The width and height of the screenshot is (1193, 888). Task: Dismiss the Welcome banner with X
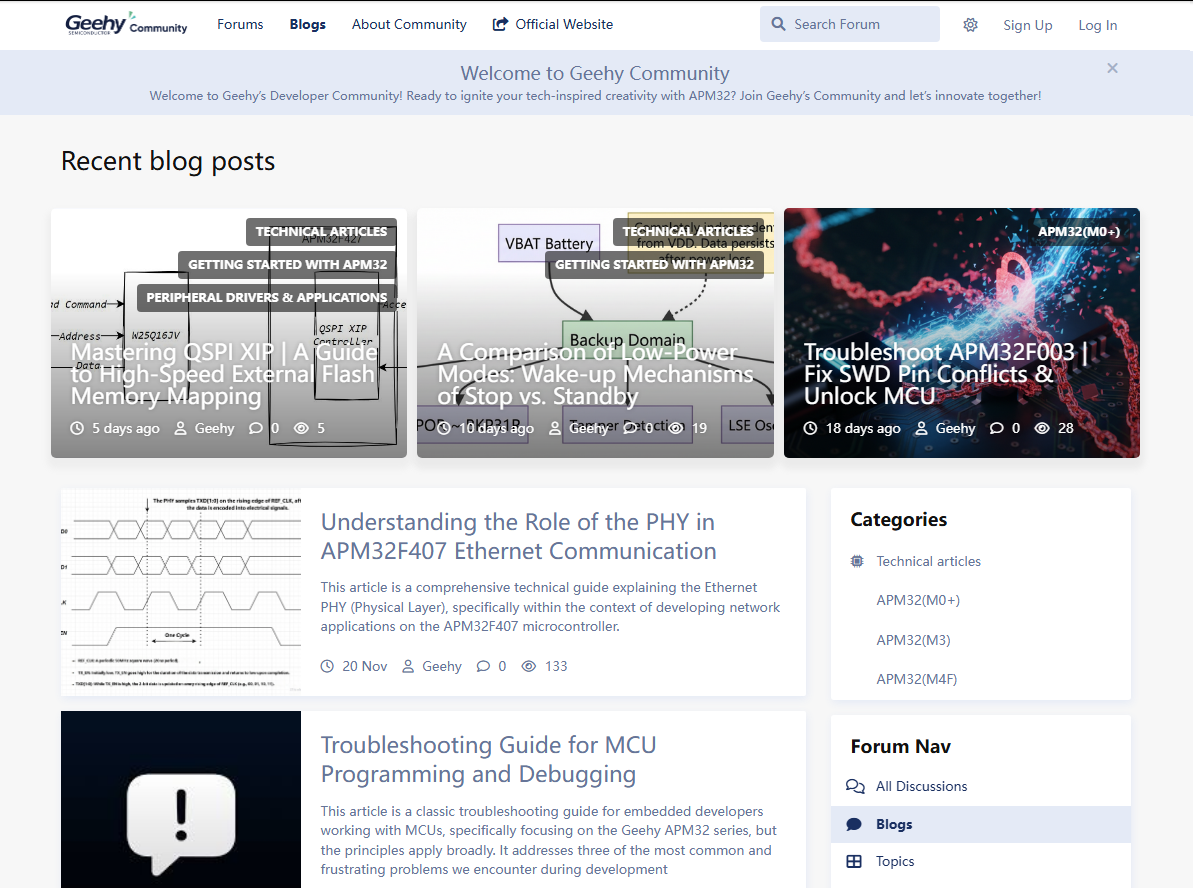point(1112,68)
